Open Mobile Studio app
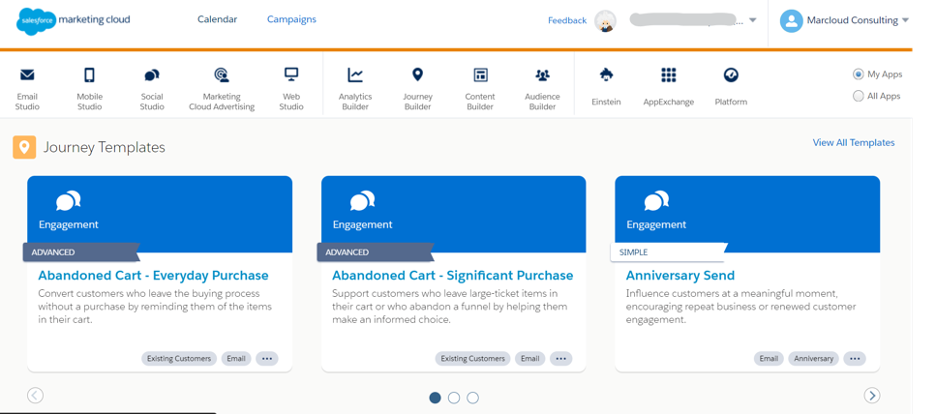The width and height of the screenshot is (936, 414). pyautogui.click(x=90, y=89)
